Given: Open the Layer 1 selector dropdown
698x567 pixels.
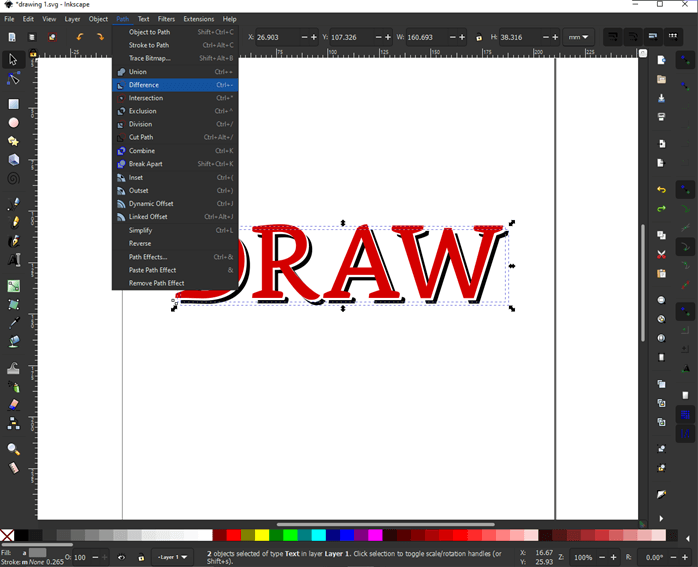Looking at the screenshot, I should [174, 557].
